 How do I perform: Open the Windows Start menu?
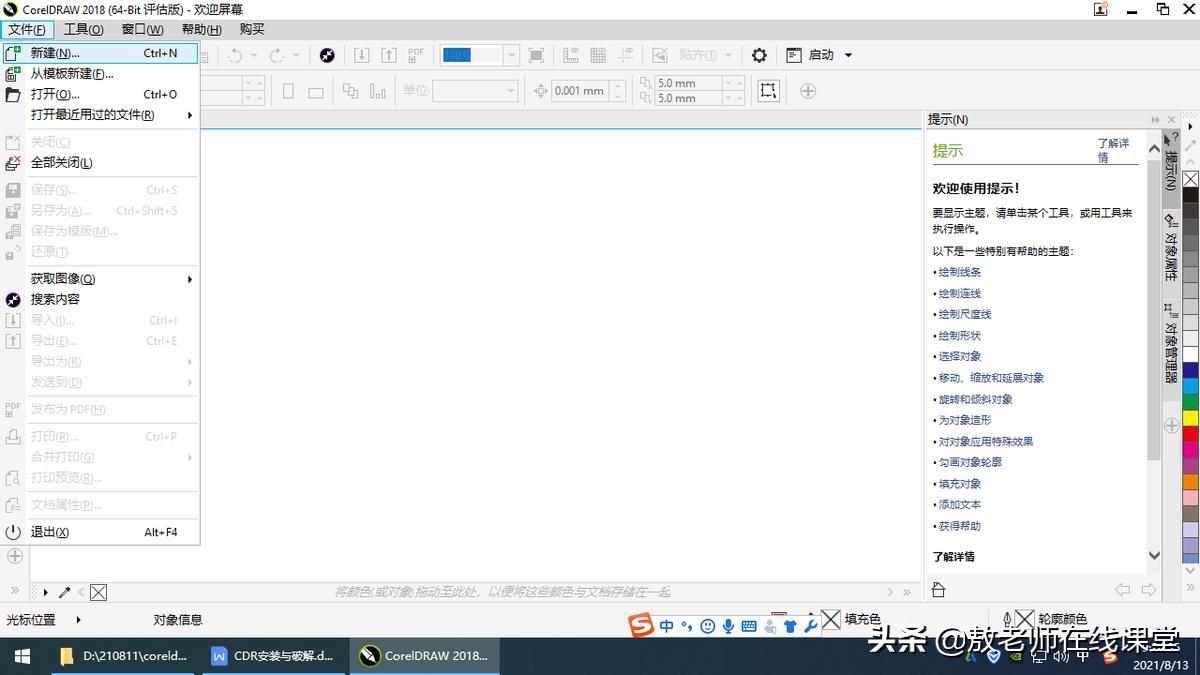click(21, 656)
